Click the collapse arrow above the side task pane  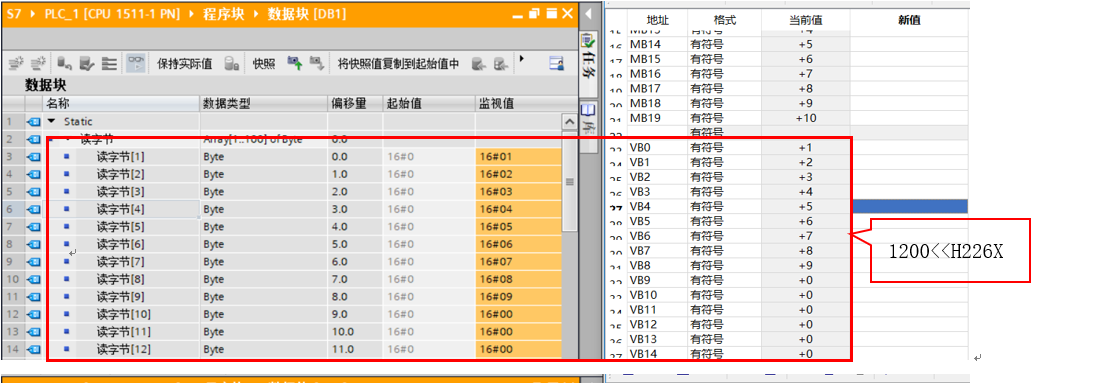(x=588, y=14)
